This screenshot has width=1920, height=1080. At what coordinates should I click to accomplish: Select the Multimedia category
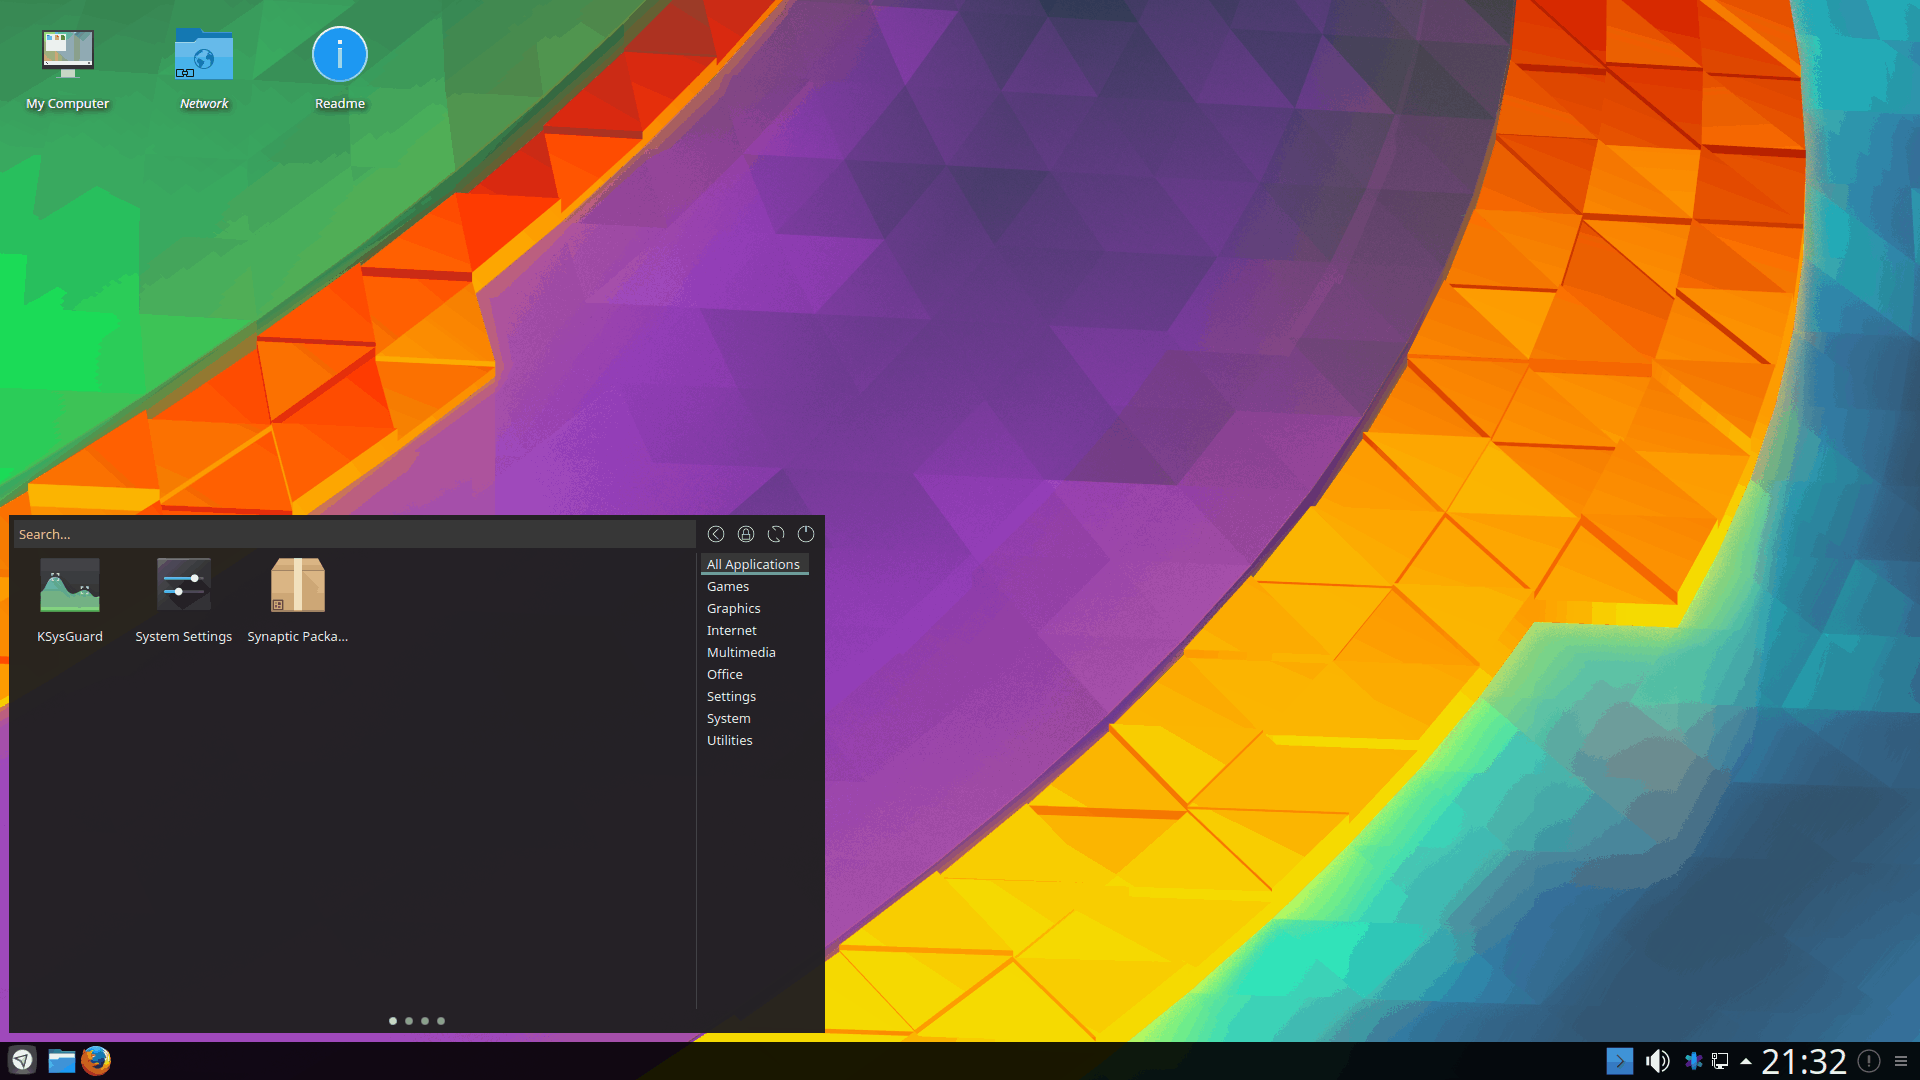click(x=741, y=652)
